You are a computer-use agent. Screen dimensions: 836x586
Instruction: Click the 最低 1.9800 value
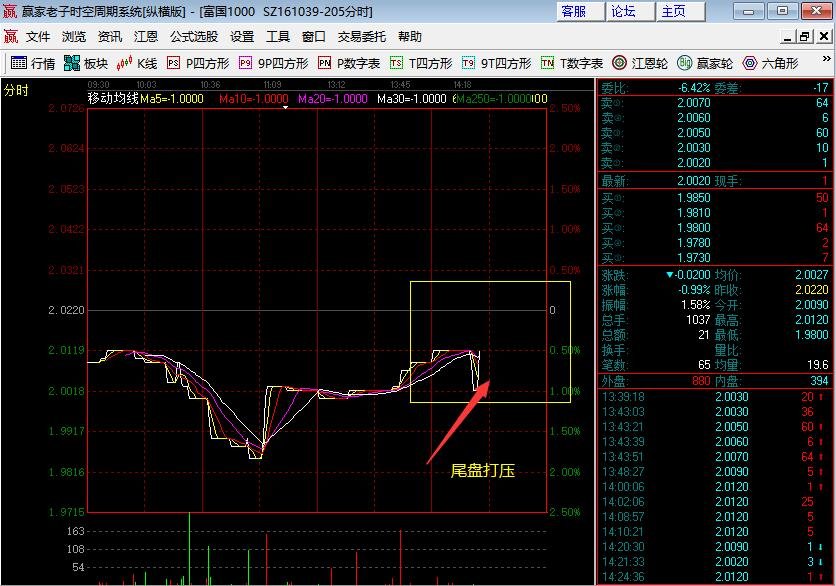coord(811,334)
